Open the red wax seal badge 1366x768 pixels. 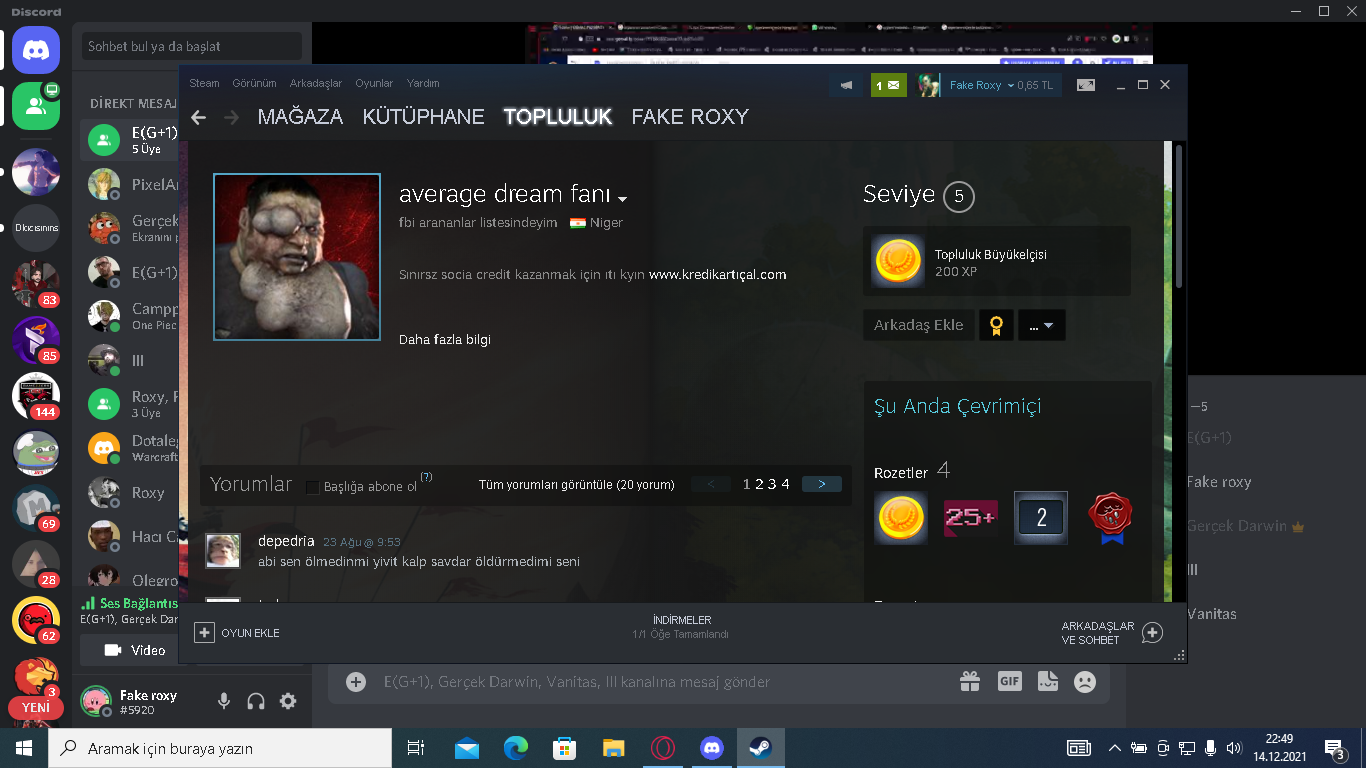[1110, 518]
